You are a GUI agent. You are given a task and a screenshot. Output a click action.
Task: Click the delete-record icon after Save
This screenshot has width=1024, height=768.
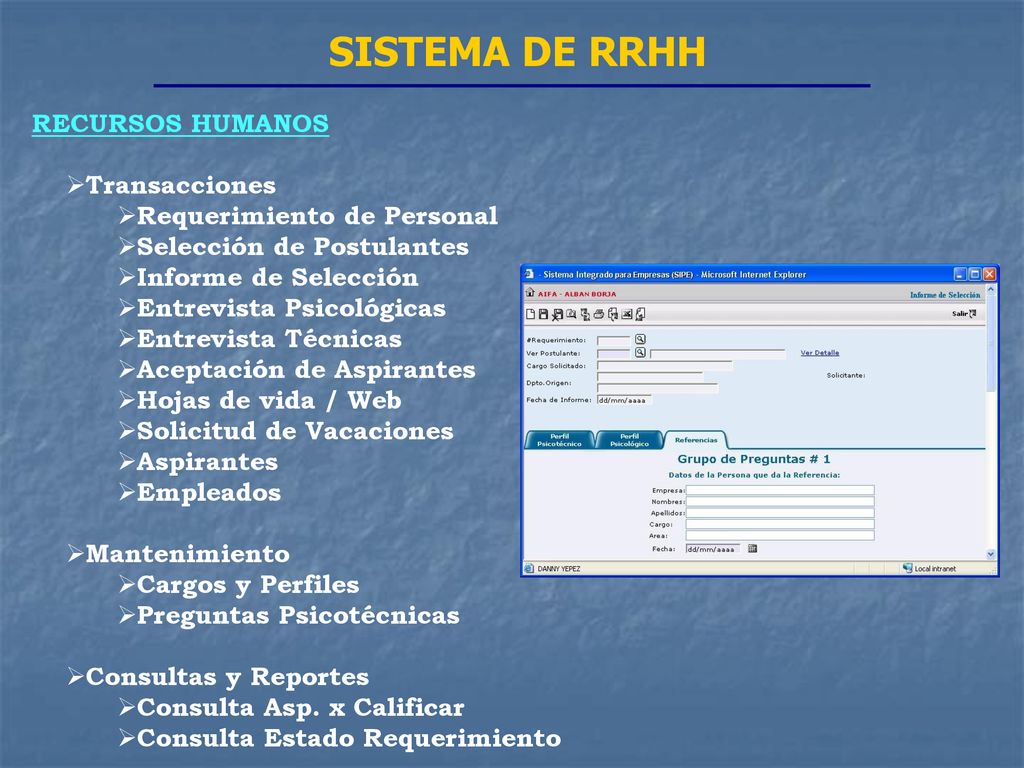[557, 315]
